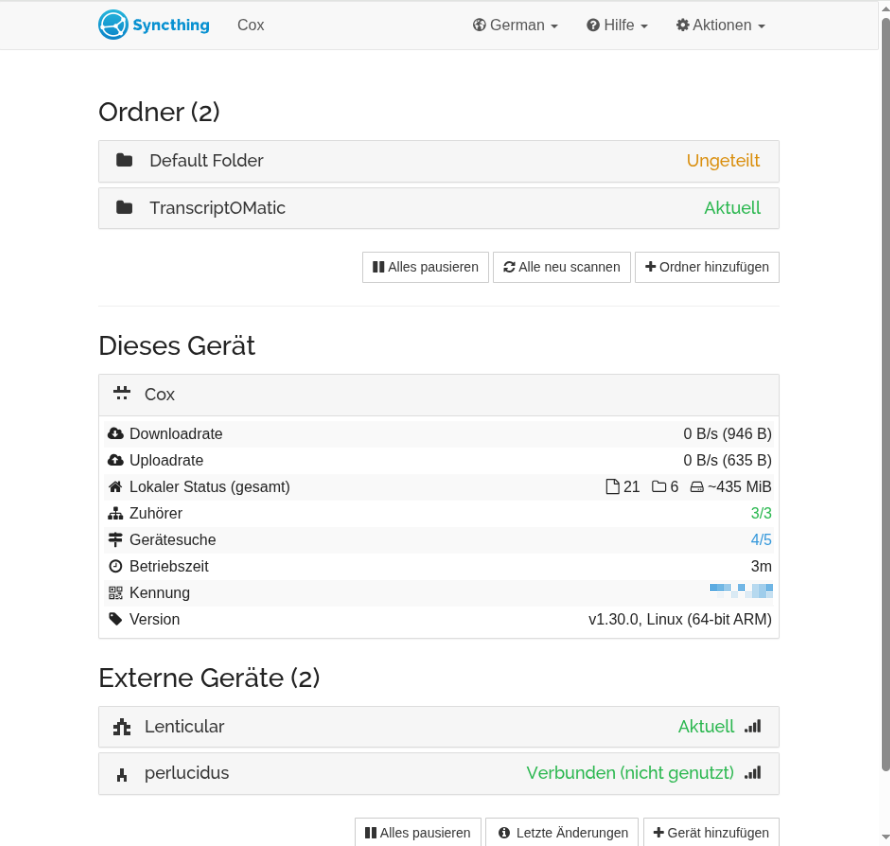Click the Alle neu scannen button

coord(561,267)
